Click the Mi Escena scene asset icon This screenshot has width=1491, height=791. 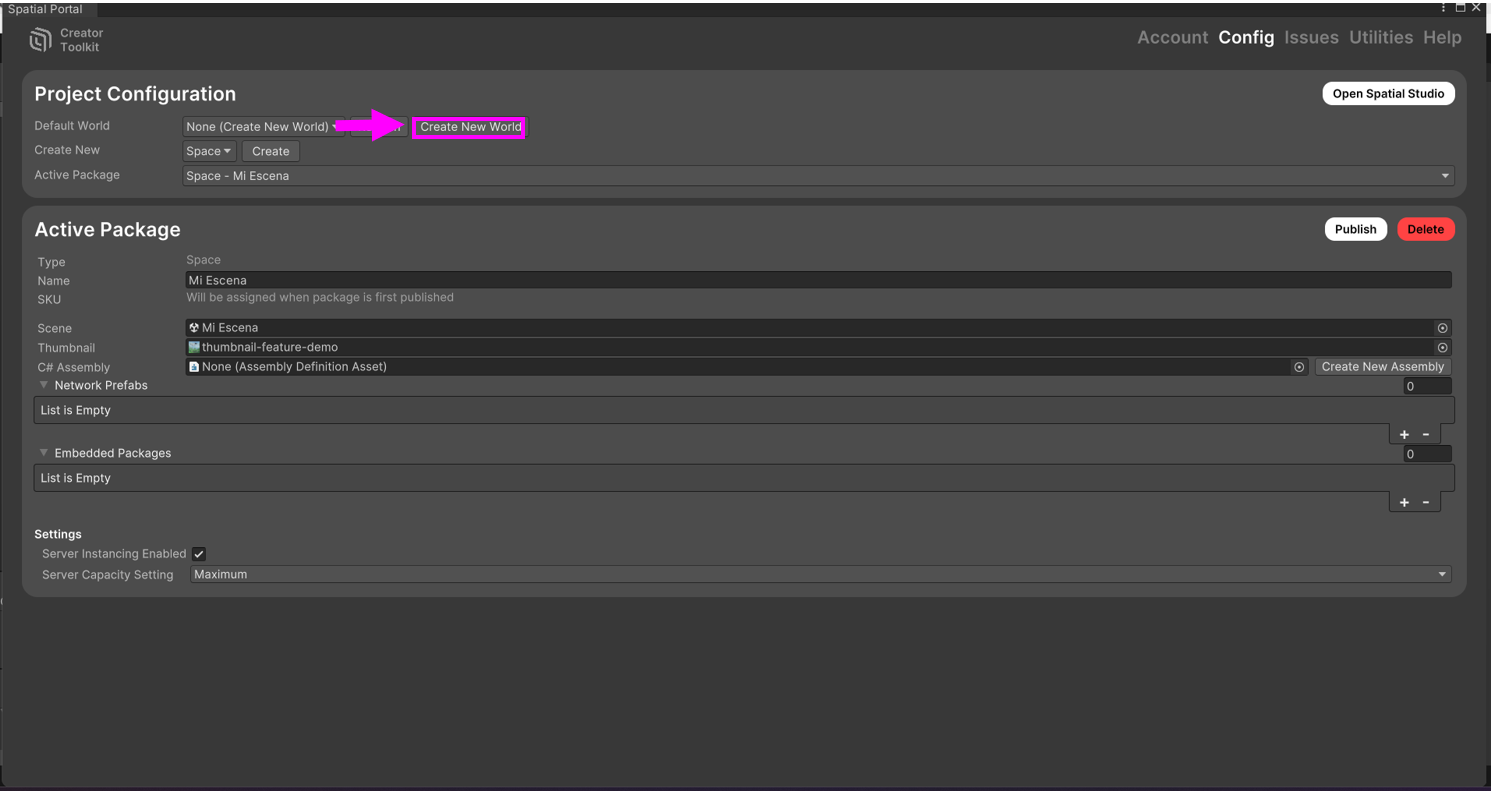194,327
